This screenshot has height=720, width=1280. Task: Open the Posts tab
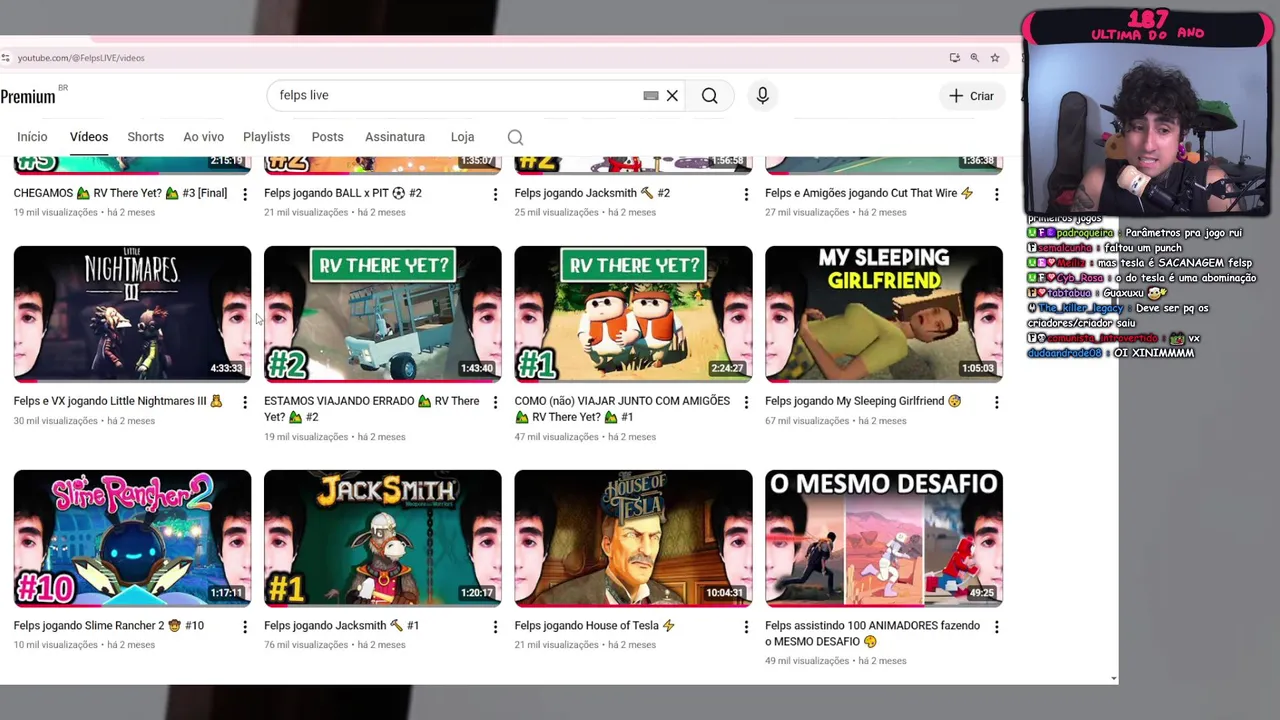coord(327,137)
